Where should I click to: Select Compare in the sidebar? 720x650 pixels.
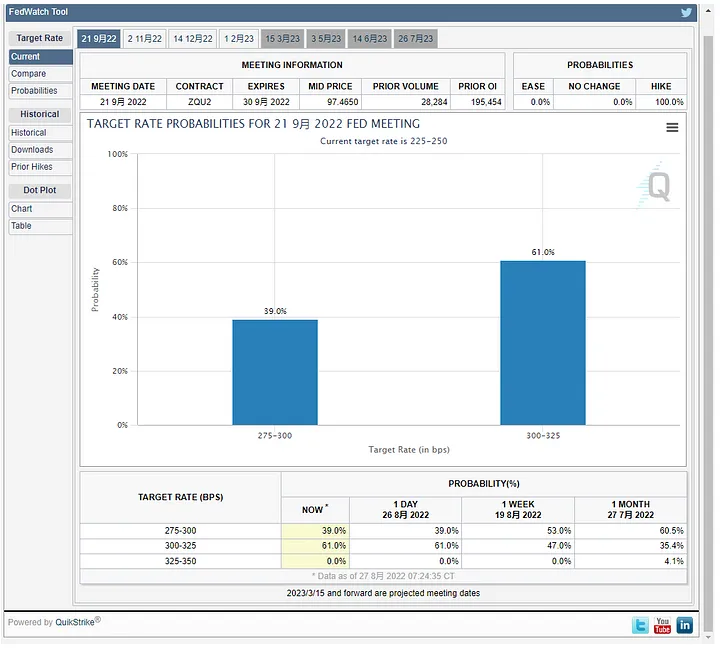[29, 74]
